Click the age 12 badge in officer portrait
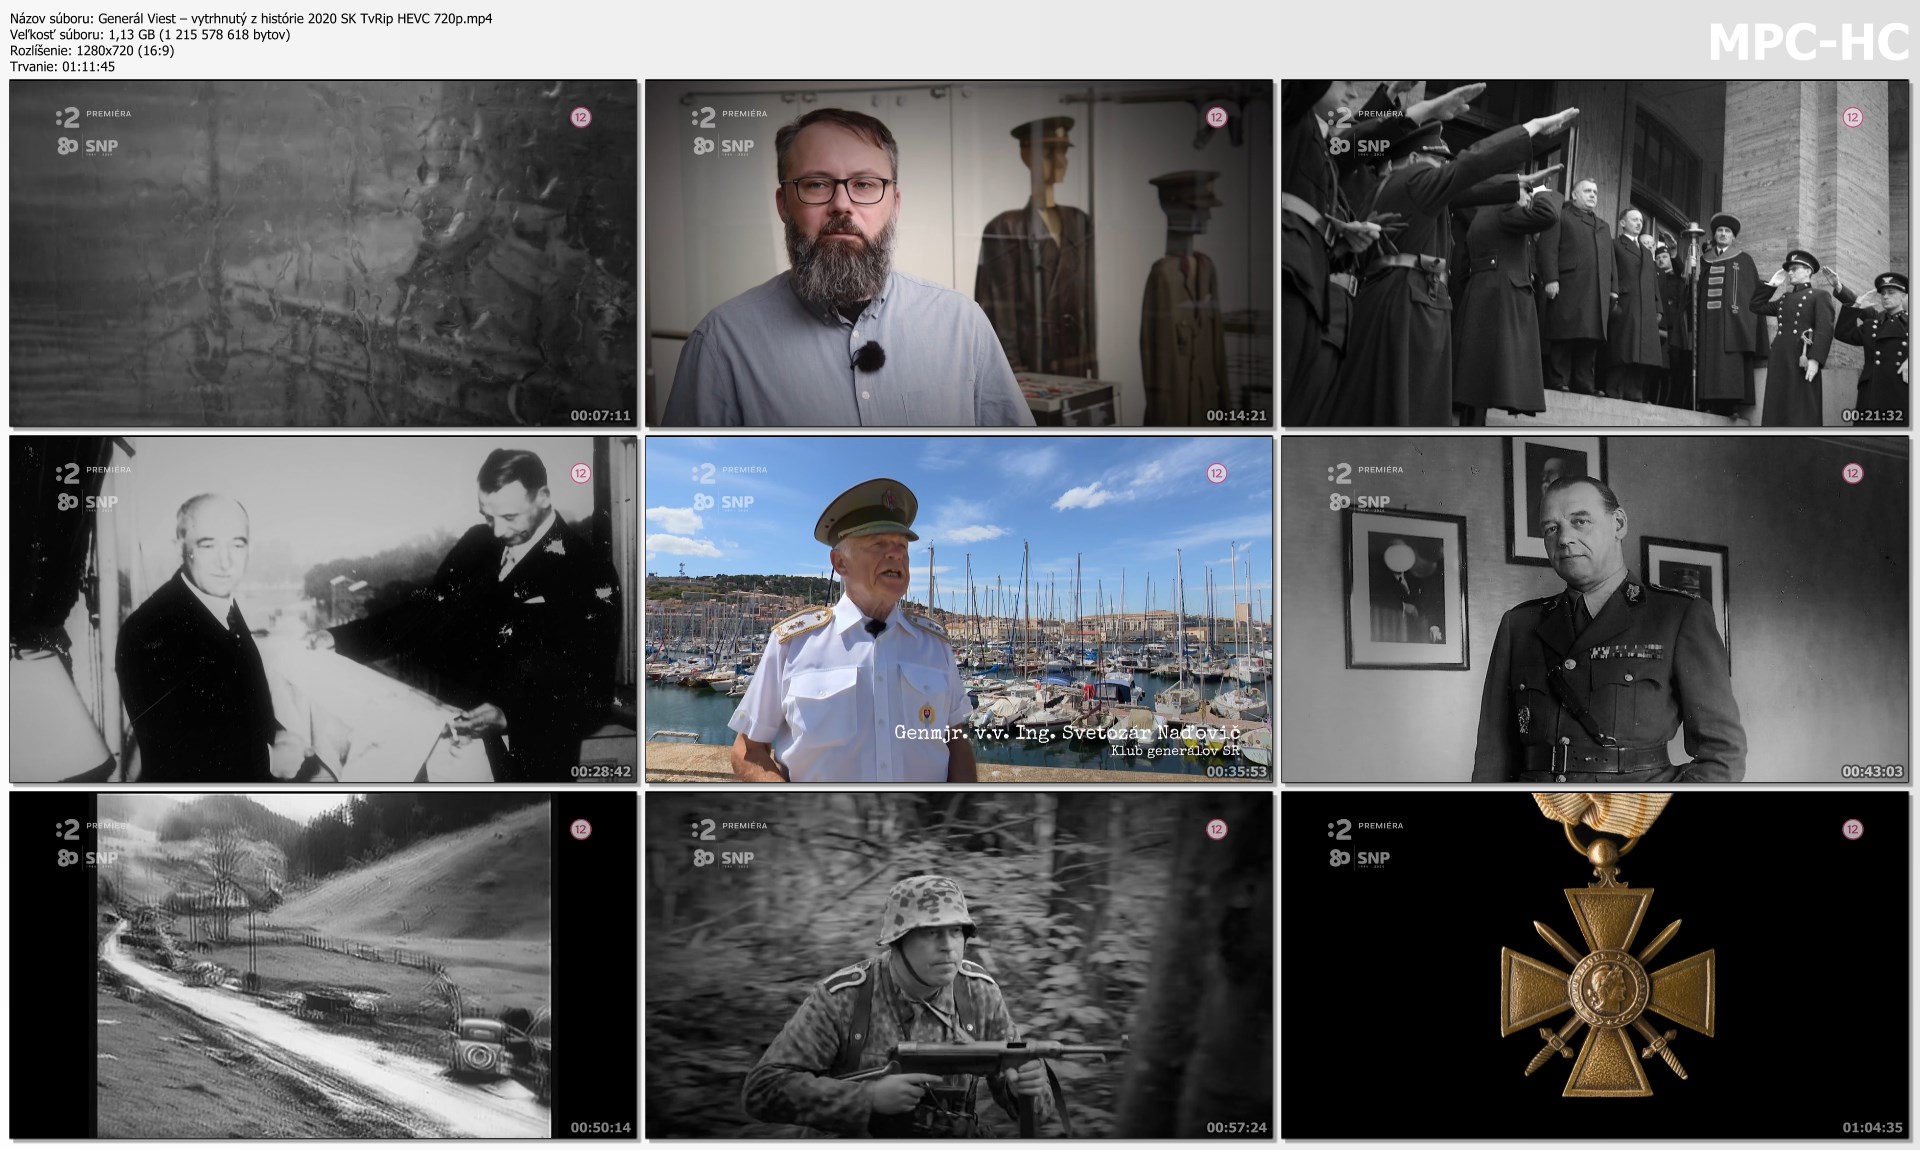 click(x=1852, y=473)
